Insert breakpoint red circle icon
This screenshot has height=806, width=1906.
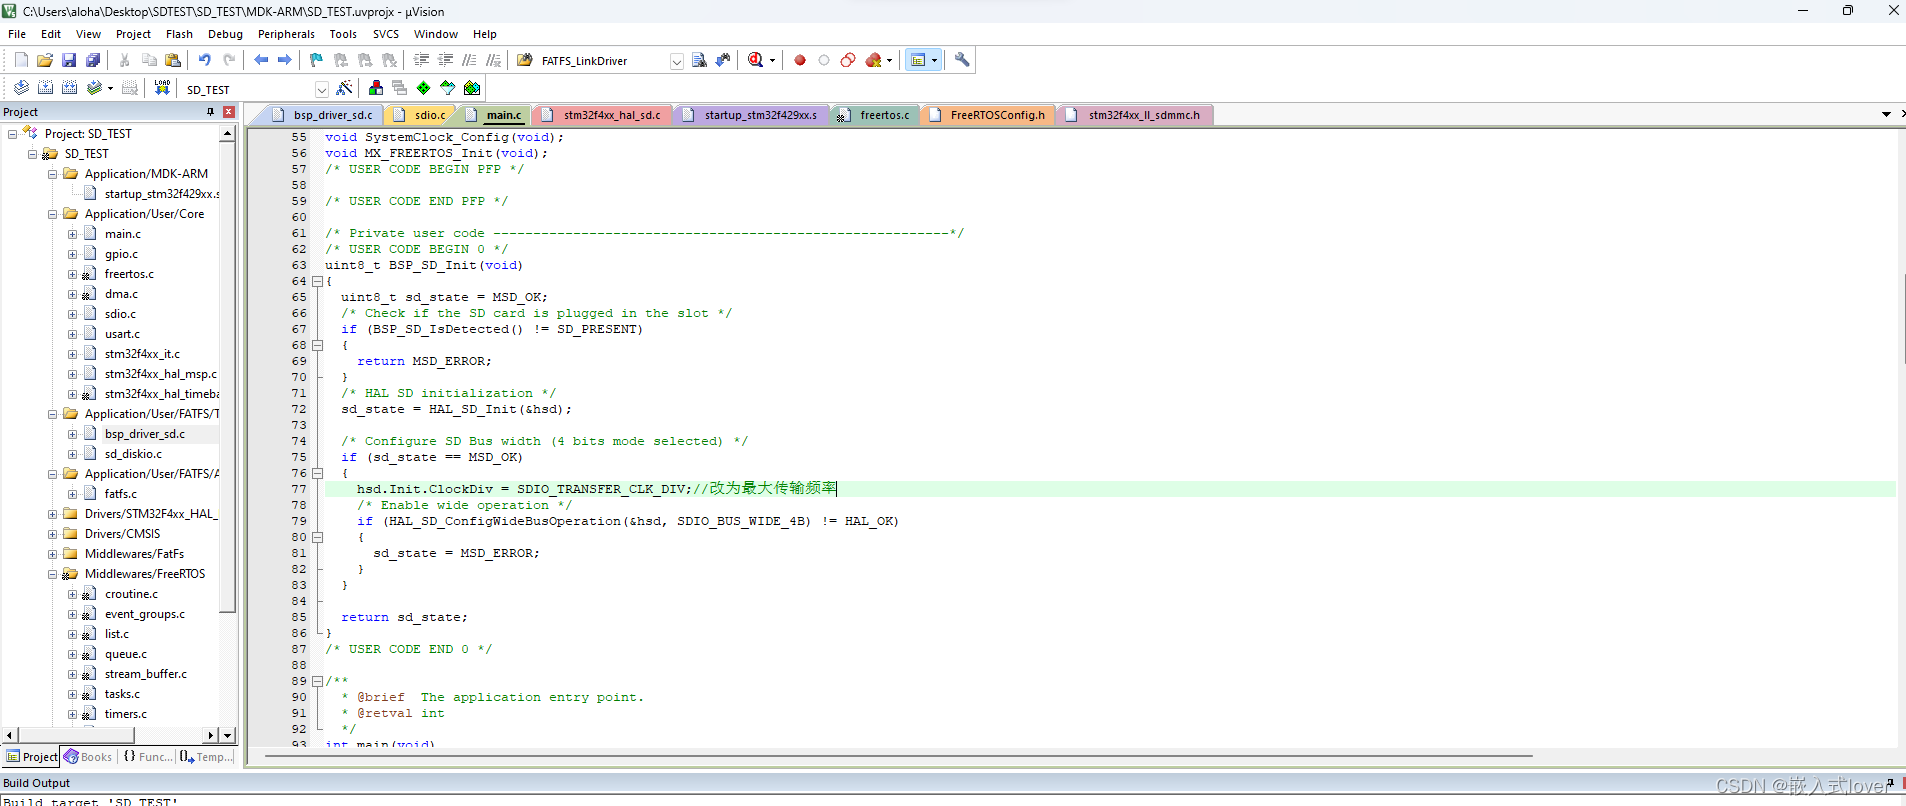pos(800,60)
